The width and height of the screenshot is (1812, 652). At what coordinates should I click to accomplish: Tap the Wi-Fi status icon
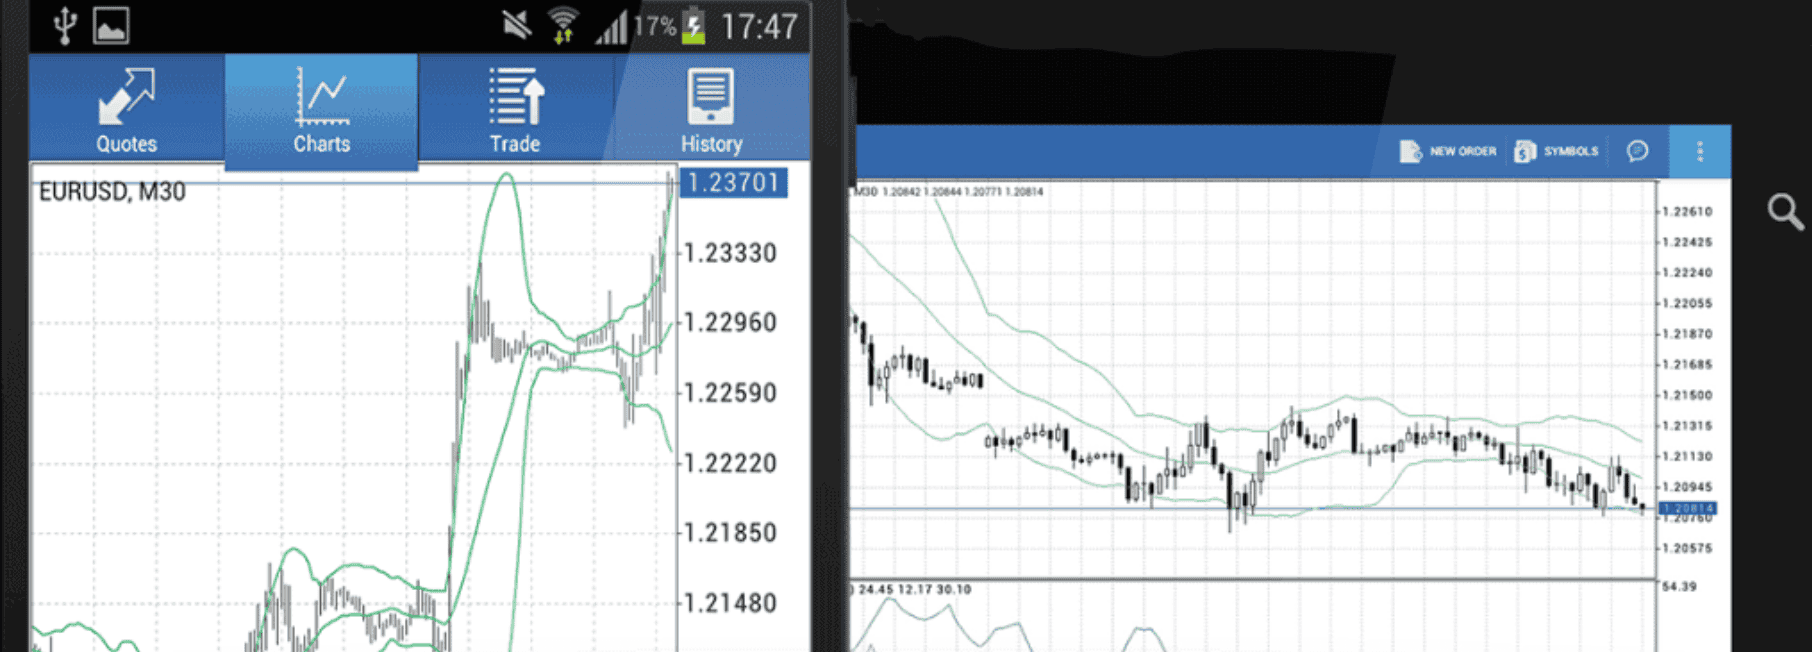point(564,25)
